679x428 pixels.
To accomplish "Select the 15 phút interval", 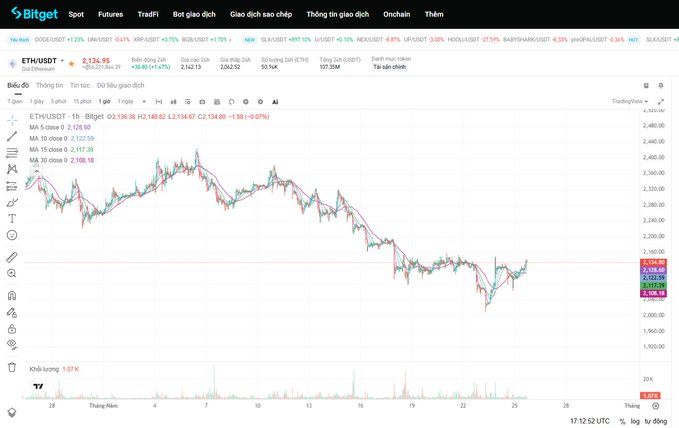I will 82,101.
